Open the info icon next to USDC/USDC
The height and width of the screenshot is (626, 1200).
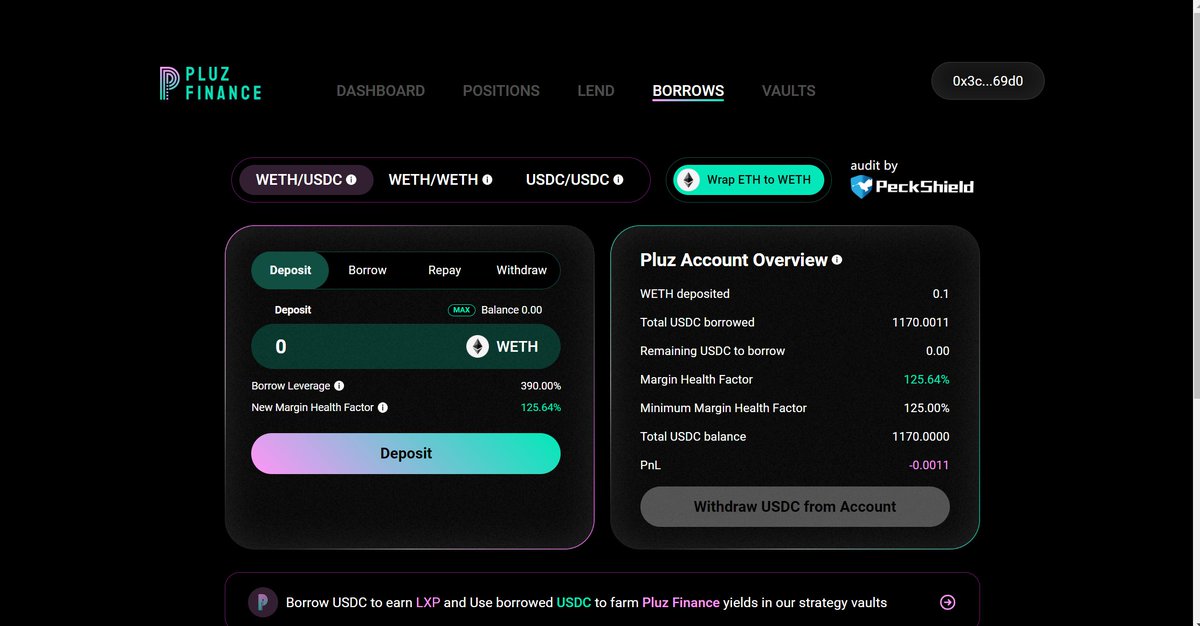tap(618, 180)
